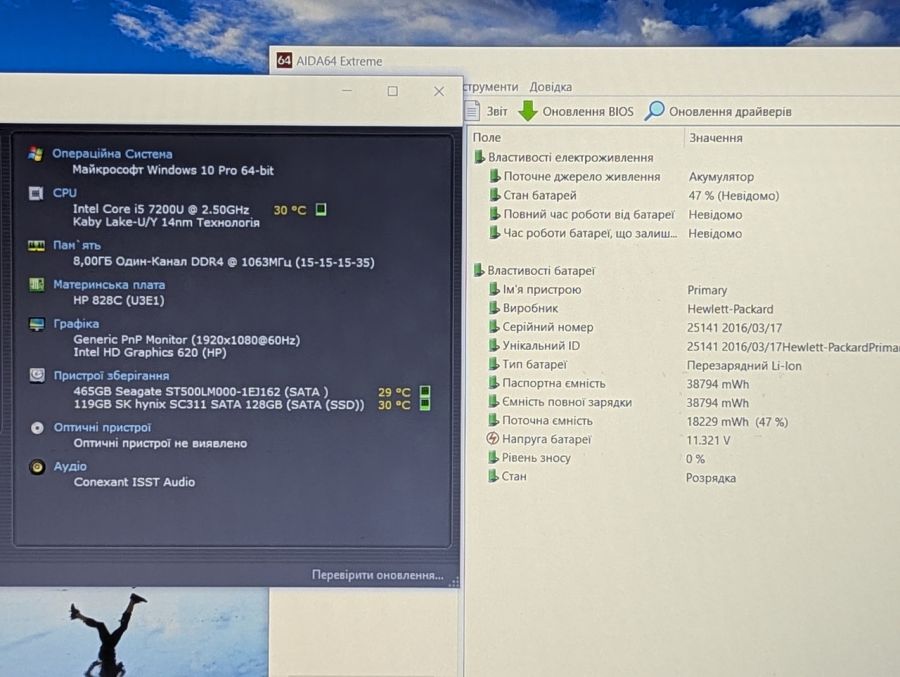Click the Пристрої зберігання disk icon
Image resolution: width=900 pixels, height=677 pixels.
37,375
